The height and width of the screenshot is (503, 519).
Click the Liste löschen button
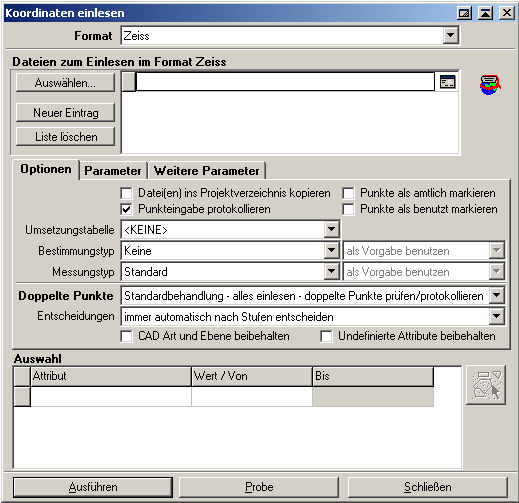click(65, 137)
